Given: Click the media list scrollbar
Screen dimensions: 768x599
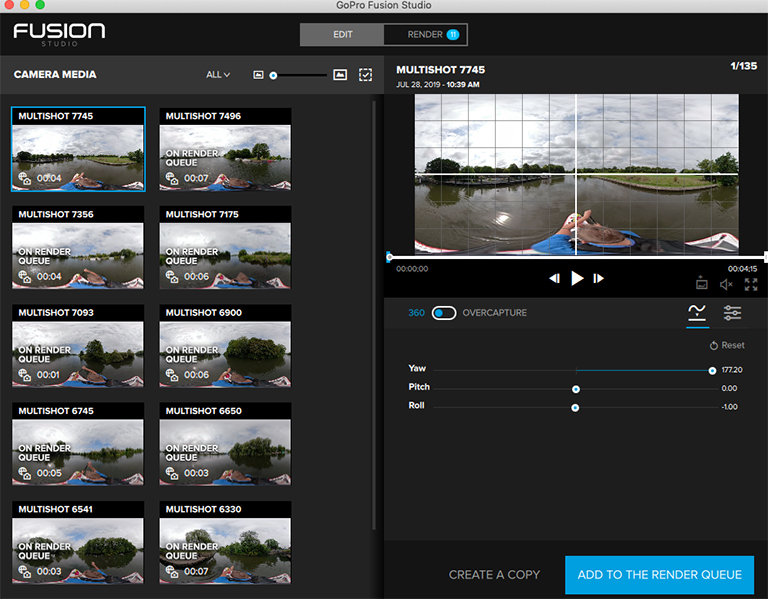Looking at the screenshot, I should pos(374,314).
